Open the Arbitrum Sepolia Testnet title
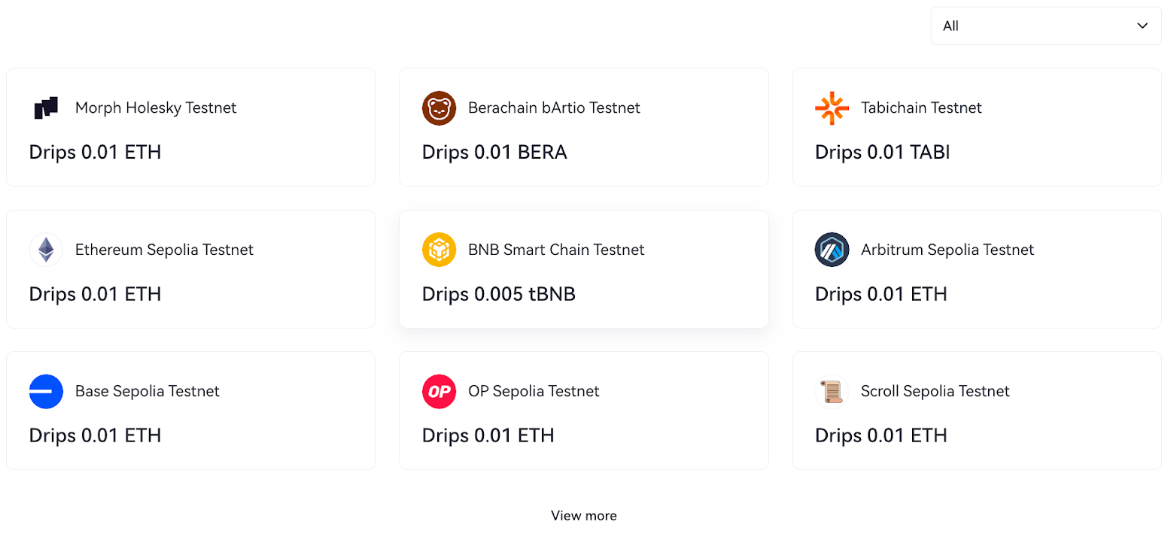Viewport: 1172px width, 534px height. [x=947, y=250]
